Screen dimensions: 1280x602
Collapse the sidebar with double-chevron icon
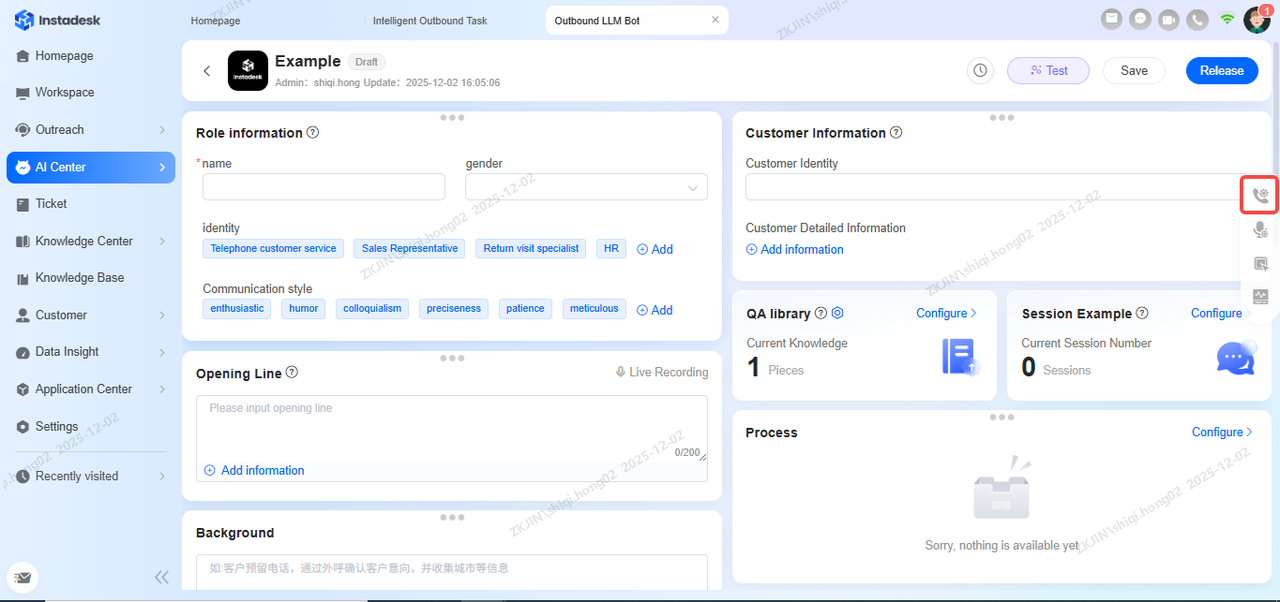click(x=161, y=577)
